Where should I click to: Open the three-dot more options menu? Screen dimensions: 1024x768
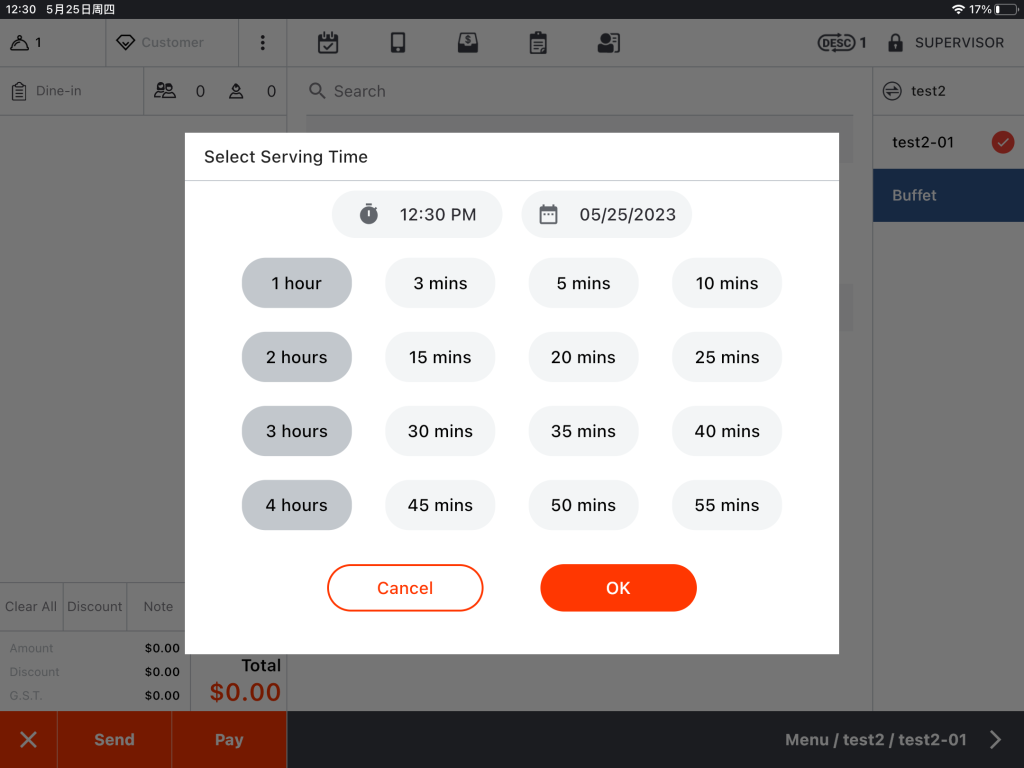tap(262, 43)
